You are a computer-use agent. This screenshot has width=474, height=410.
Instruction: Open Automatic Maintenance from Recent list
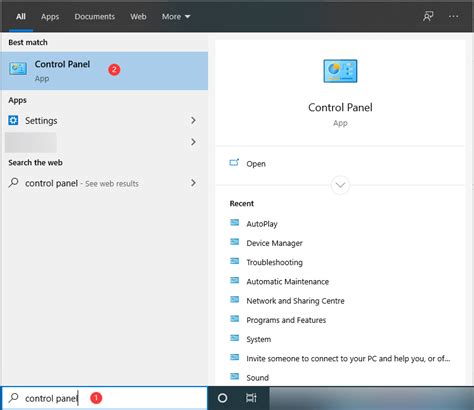[288, 282]
